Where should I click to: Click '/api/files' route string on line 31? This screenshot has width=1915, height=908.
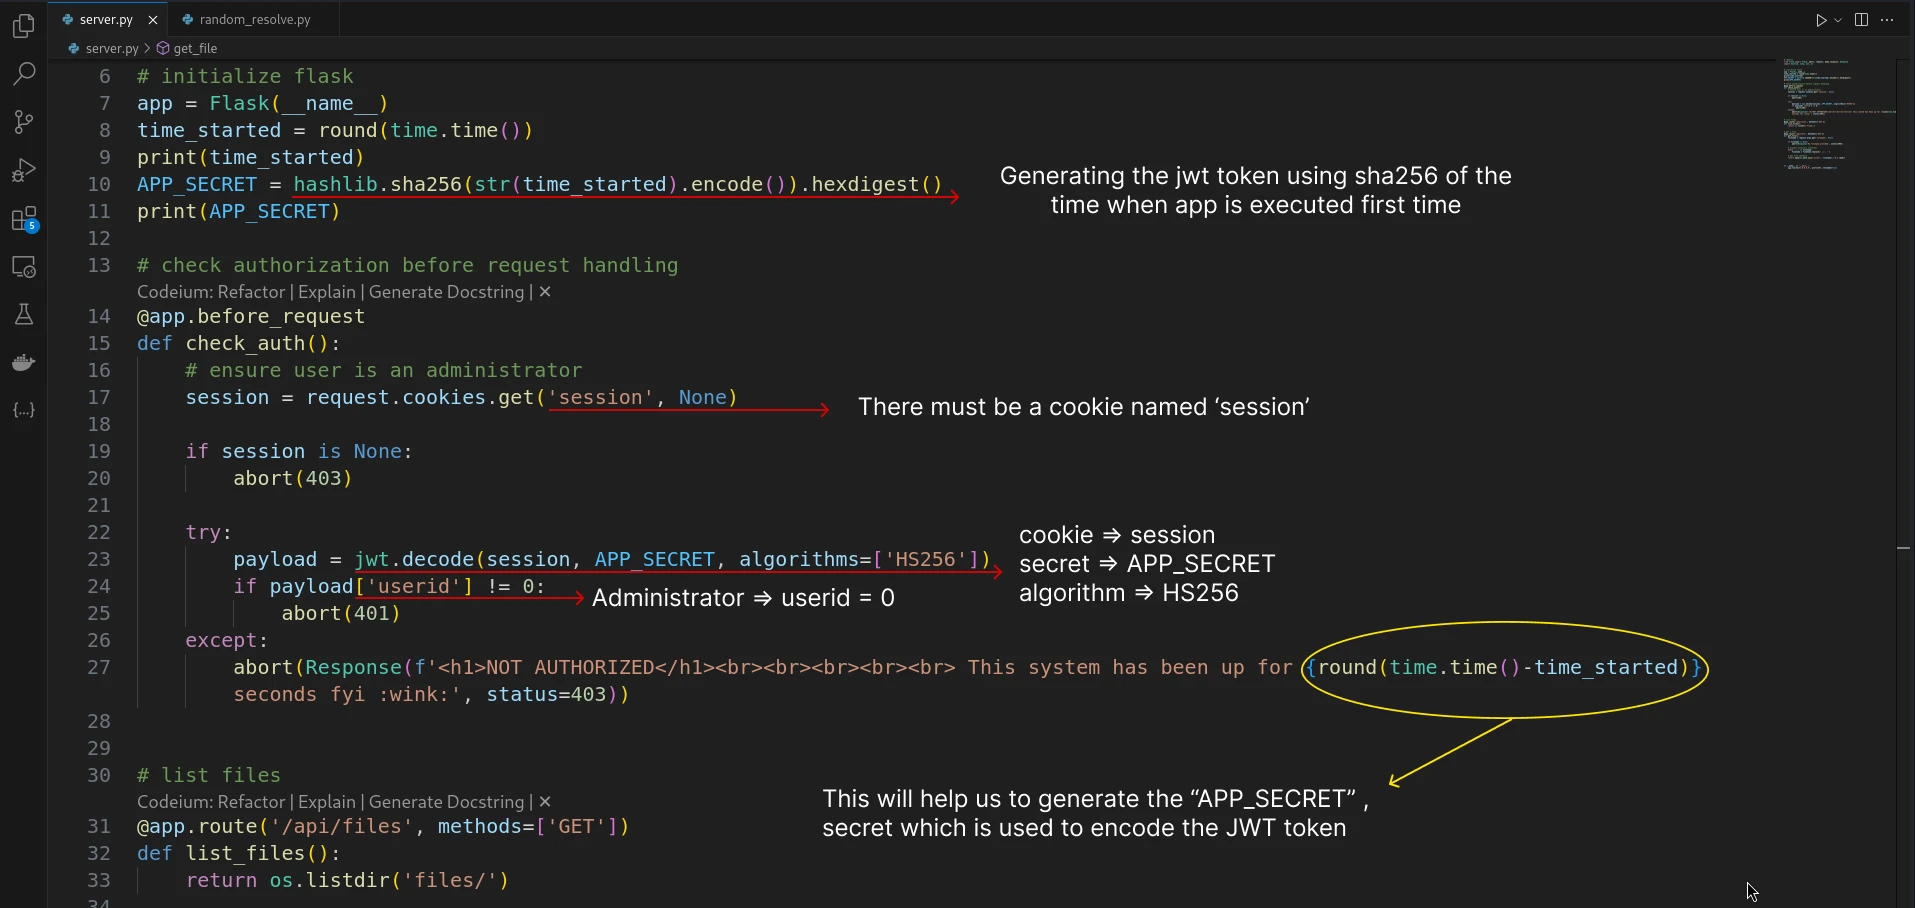pyautogui.click(x=342, y=826)
